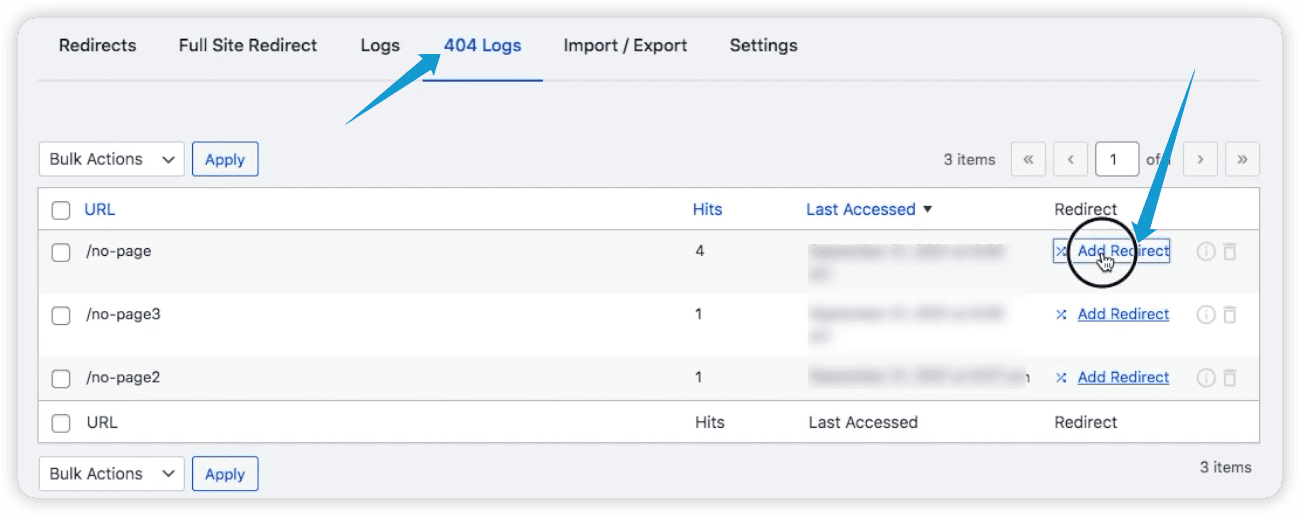The height and width of the screenshot is (516, 1300).
Task: Click the current page number field
Action: tap(1117, 159)
